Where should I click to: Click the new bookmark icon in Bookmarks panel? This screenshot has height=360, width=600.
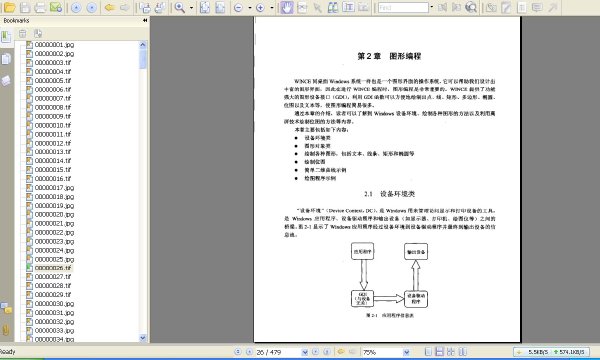coord(38,33)
